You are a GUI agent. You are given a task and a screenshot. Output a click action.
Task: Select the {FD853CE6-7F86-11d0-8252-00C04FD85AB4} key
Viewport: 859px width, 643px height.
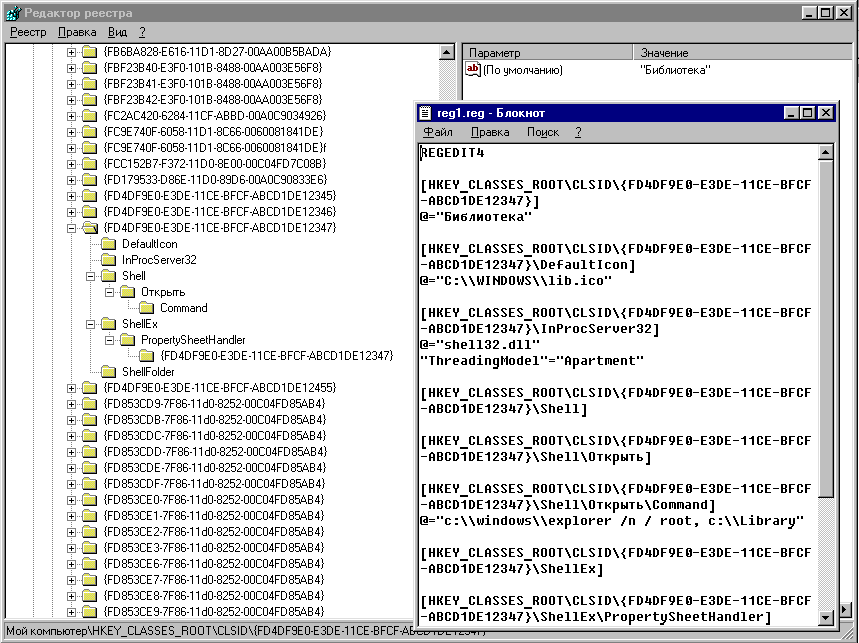tap(214, 564)
